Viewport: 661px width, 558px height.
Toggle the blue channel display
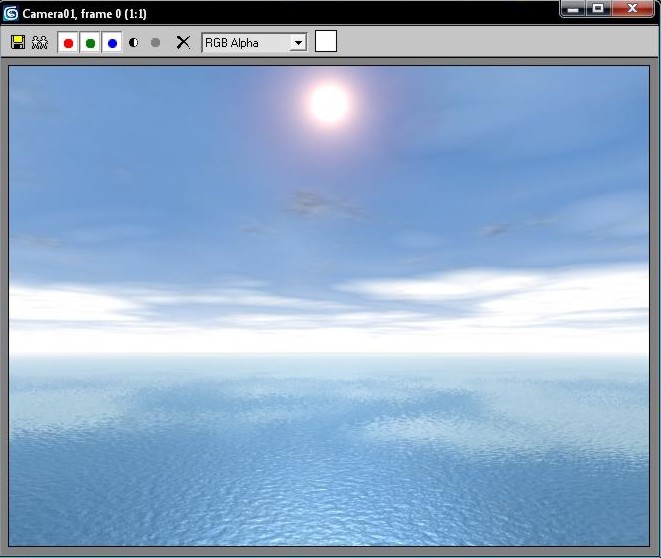coord(112,43)
